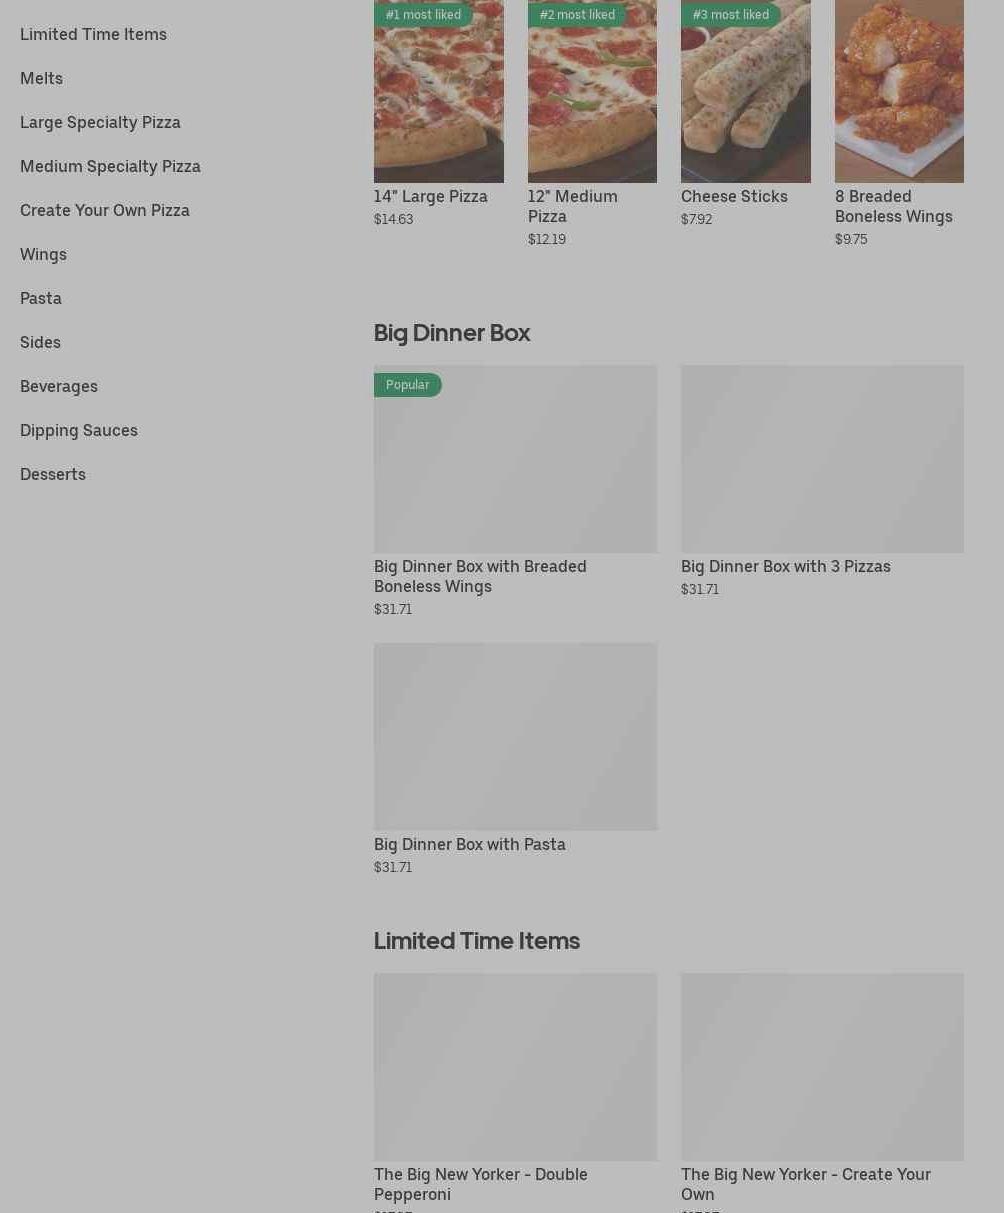
Task: Open Create Your Own Pizza category
Action: point(105,210)
